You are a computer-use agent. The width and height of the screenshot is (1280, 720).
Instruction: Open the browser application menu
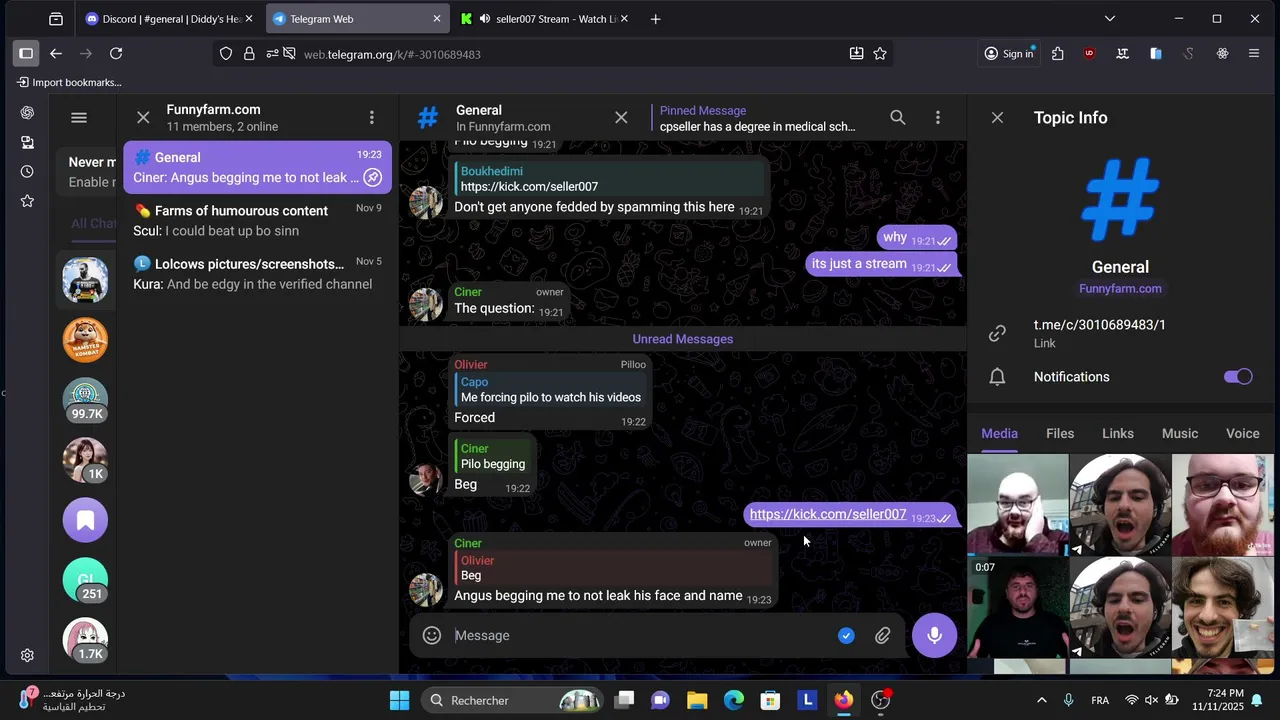1254,54
